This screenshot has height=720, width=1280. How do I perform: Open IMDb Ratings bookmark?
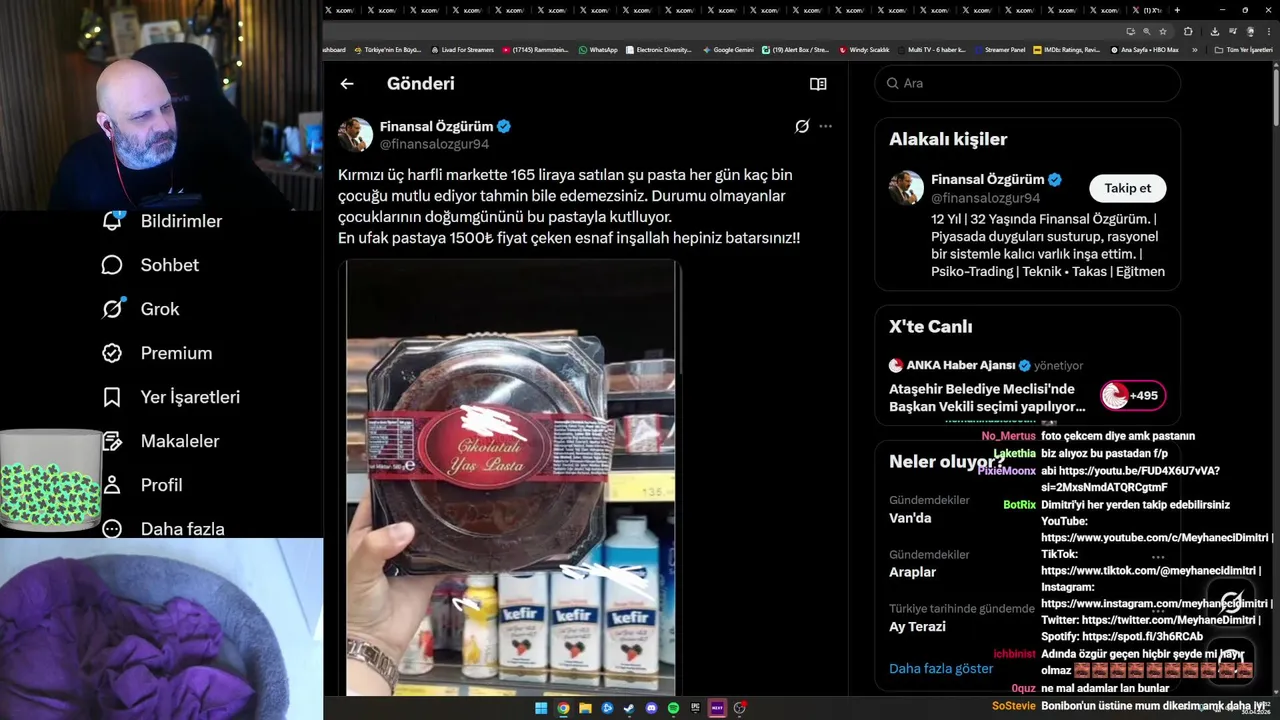1067,50
